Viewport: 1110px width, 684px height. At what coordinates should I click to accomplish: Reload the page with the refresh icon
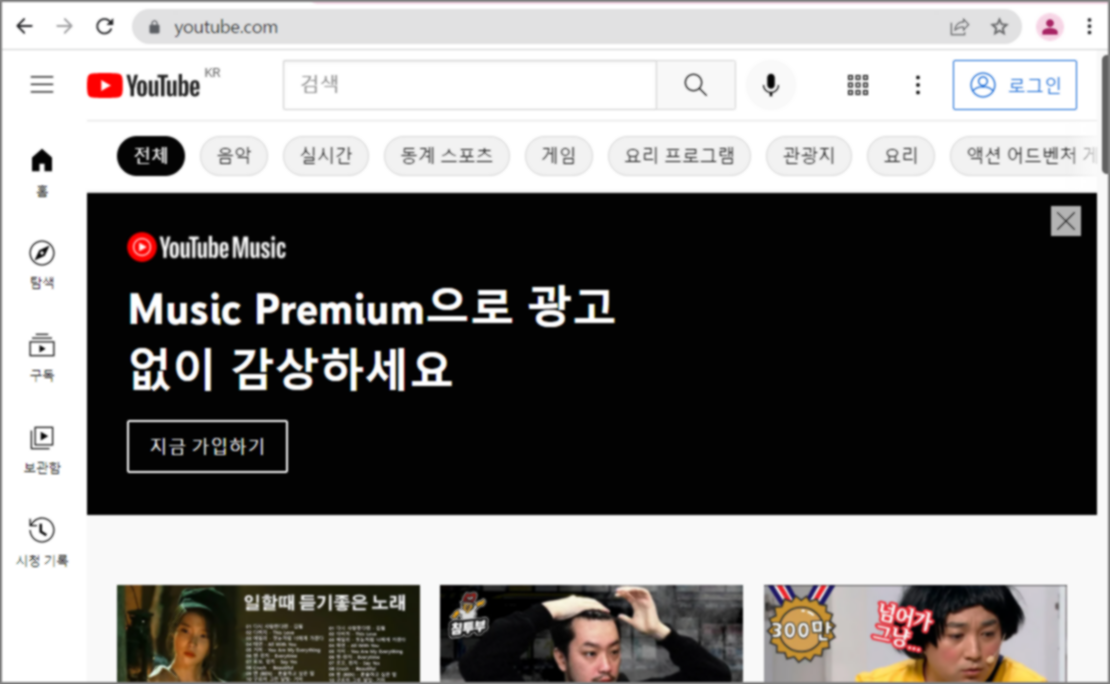coord(105,27)
